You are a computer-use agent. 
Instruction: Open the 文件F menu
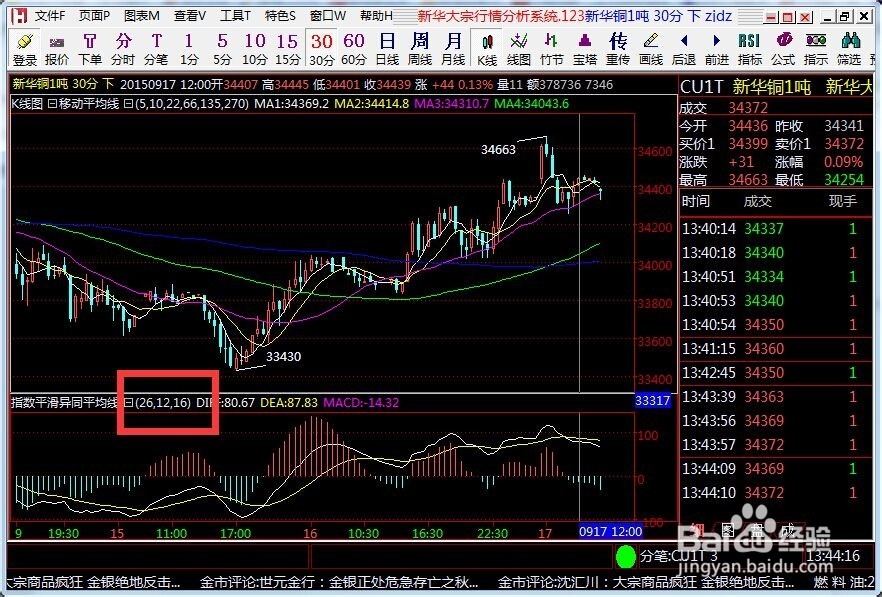50,15
